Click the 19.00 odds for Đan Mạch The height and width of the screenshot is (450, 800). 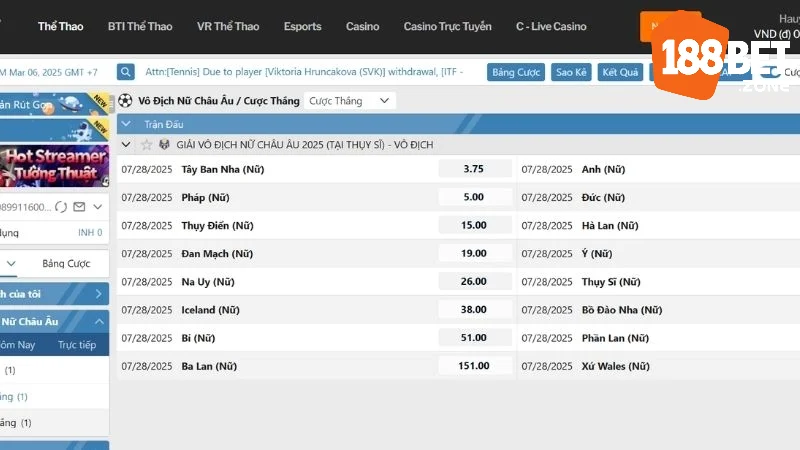click(x=474, y=253)
